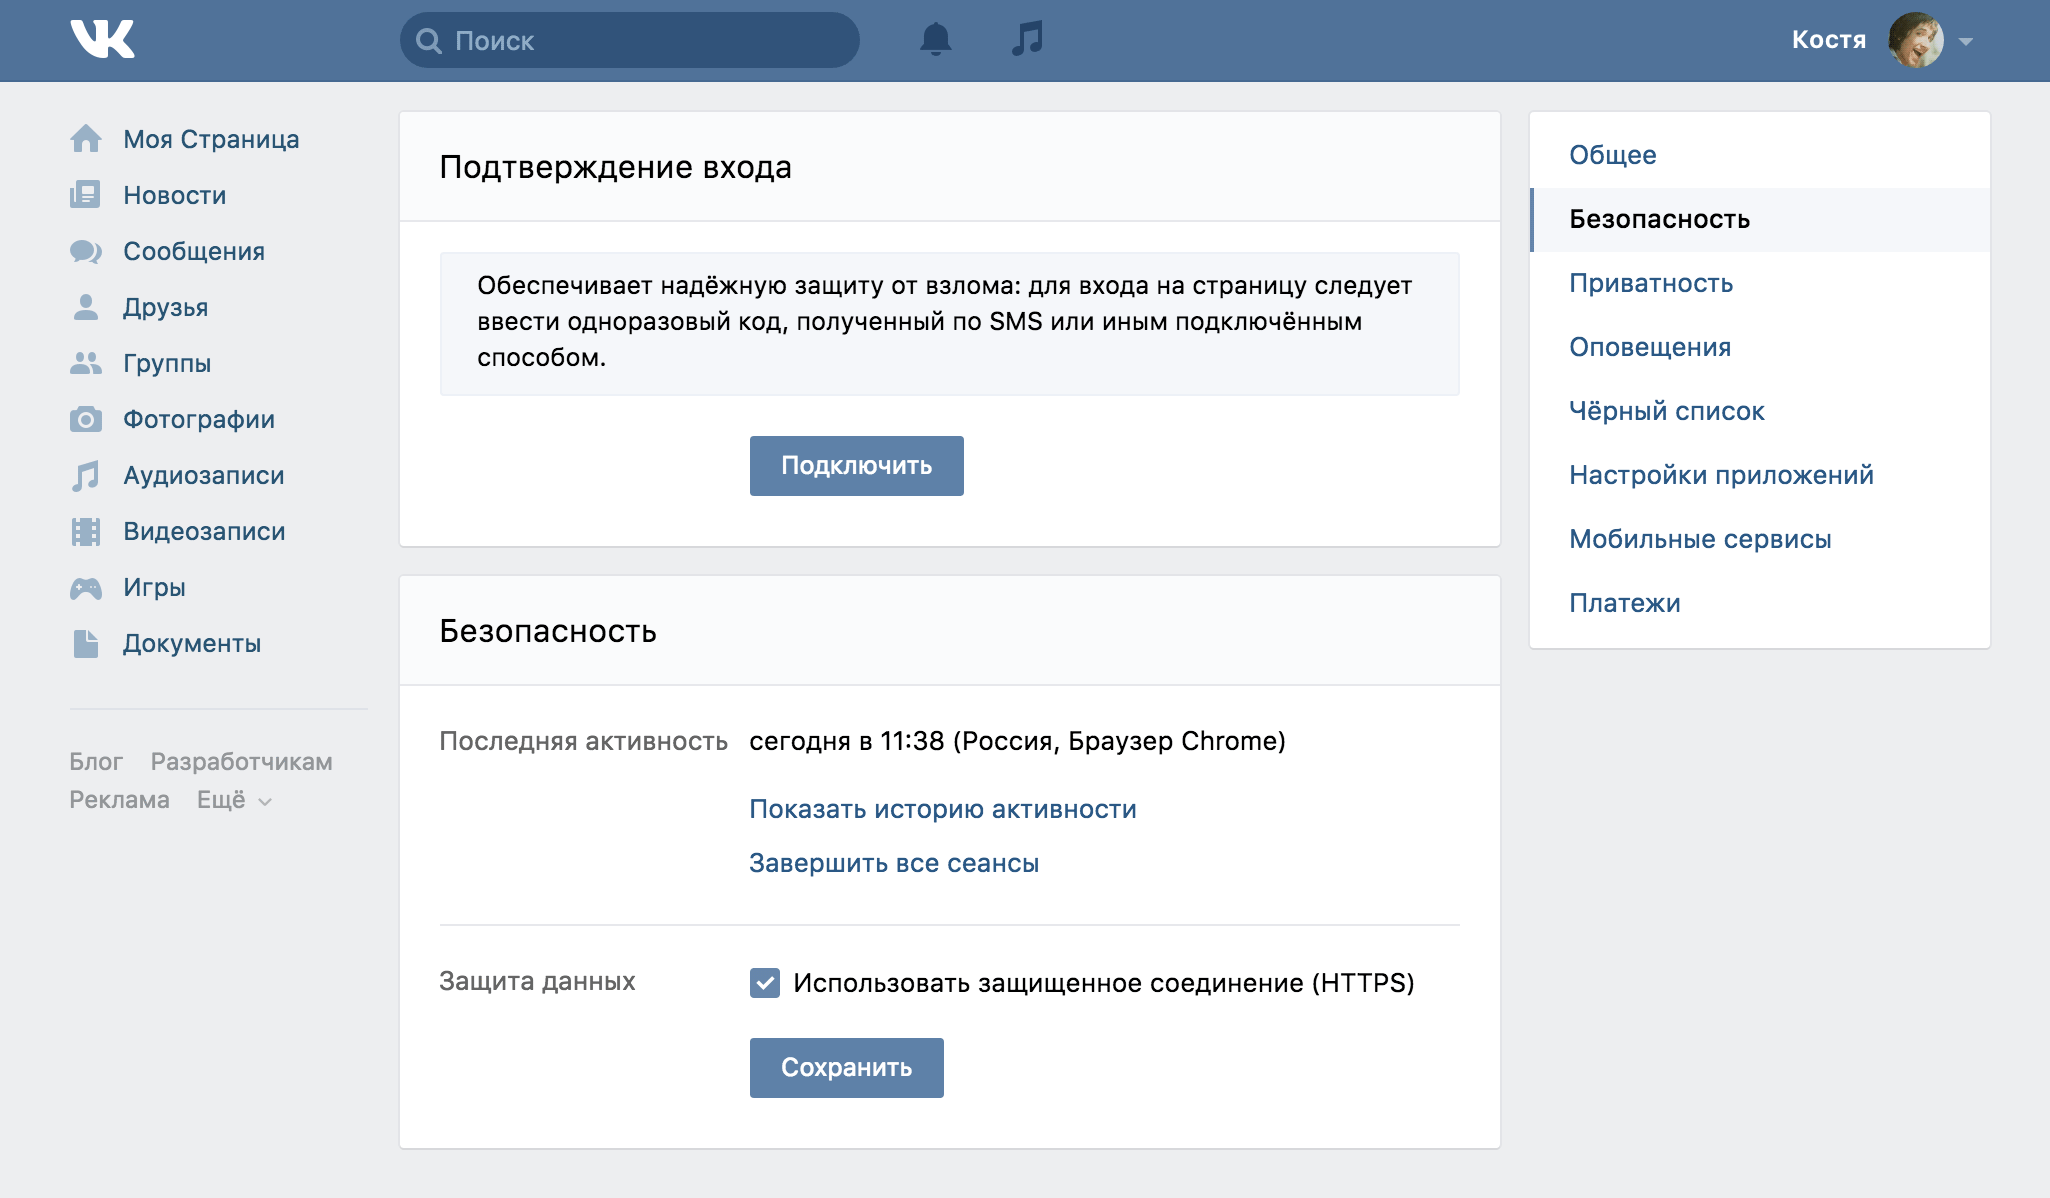Click Завершить все сеансы link
Image resolution: width=2050 pixels, height=1198 pixels.
[894, 863]
